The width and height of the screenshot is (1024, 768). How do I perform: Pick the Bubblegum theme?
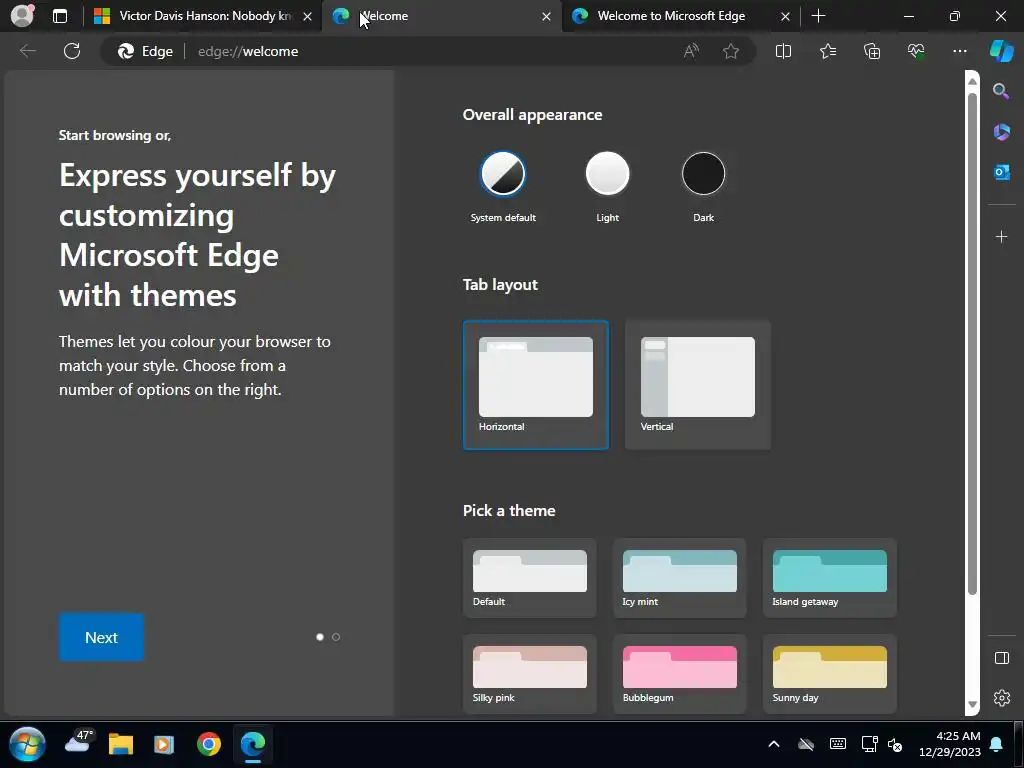[679, 674]
